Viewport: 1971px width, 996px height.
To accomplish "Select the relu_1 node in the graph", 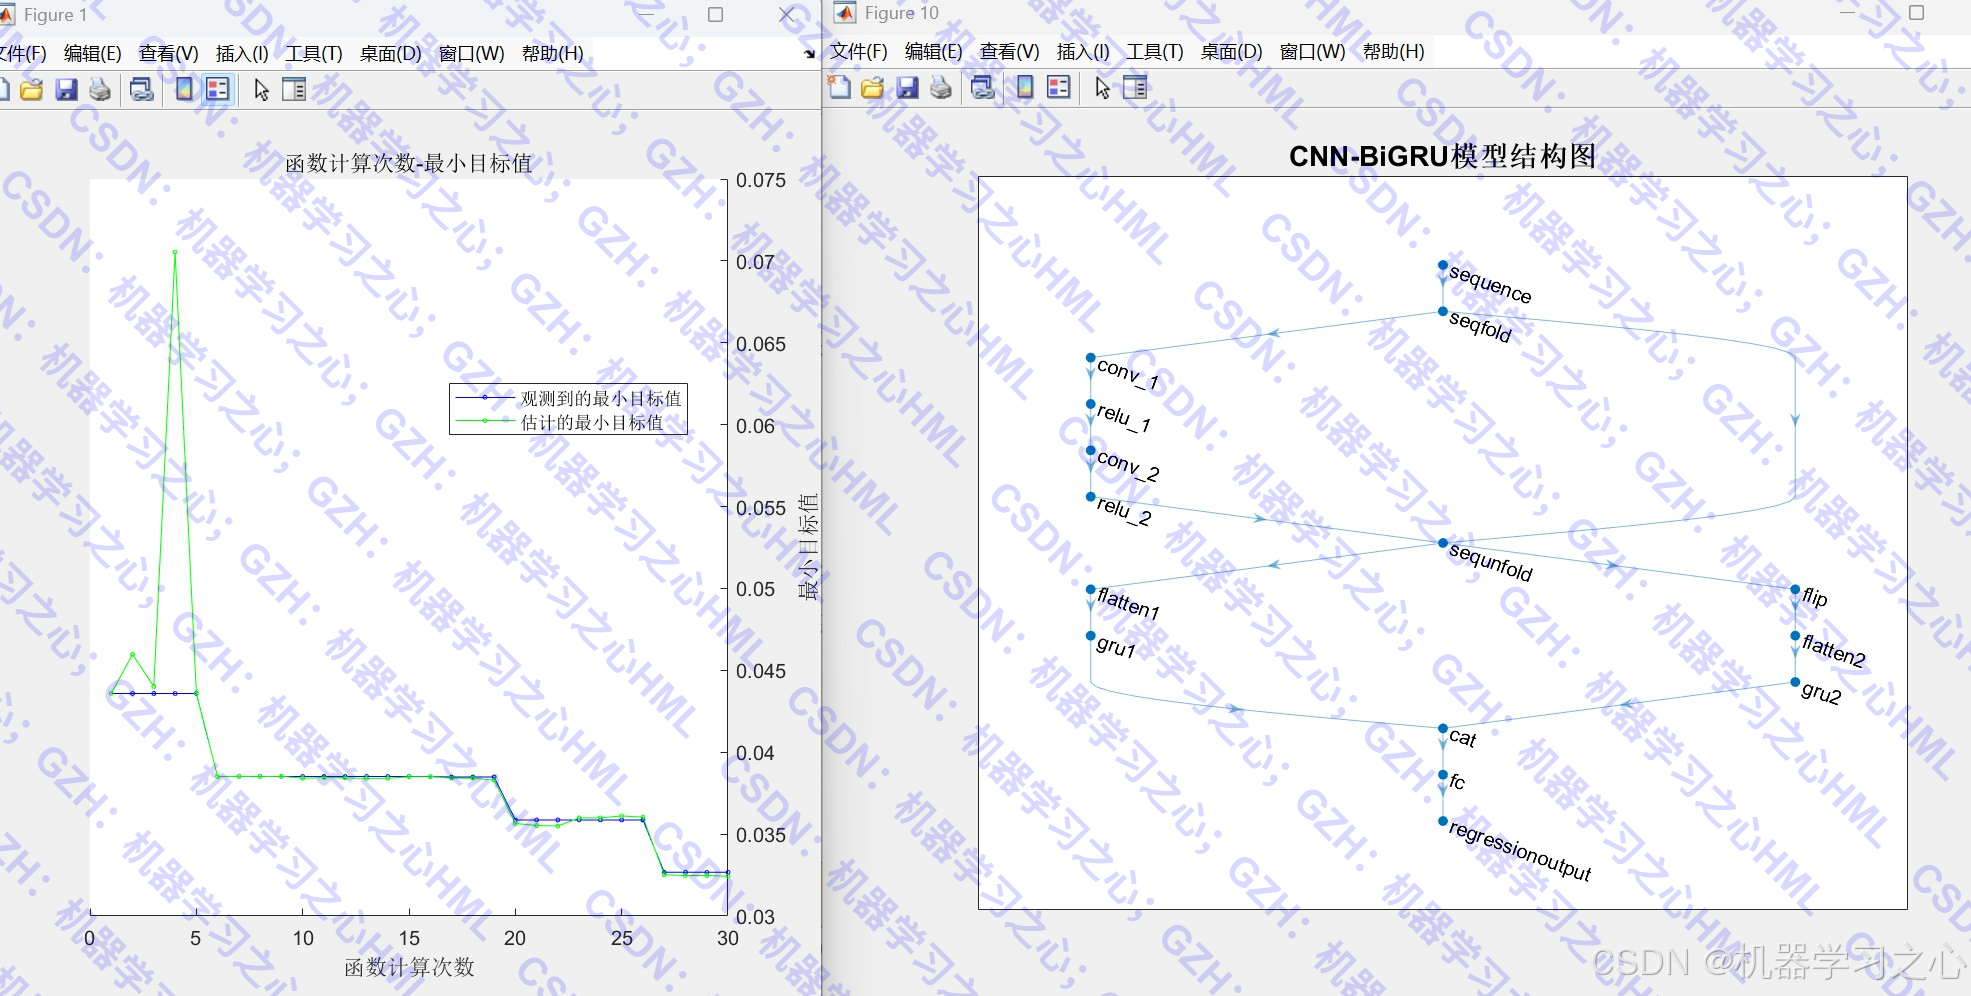I will (x=1091, y=404).
